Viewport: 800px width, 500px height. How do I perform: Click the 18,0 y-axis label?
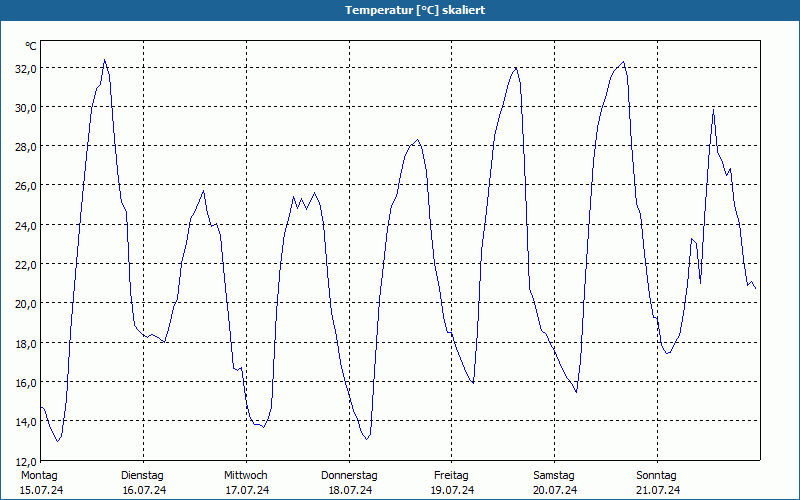(x=26, y=343)
